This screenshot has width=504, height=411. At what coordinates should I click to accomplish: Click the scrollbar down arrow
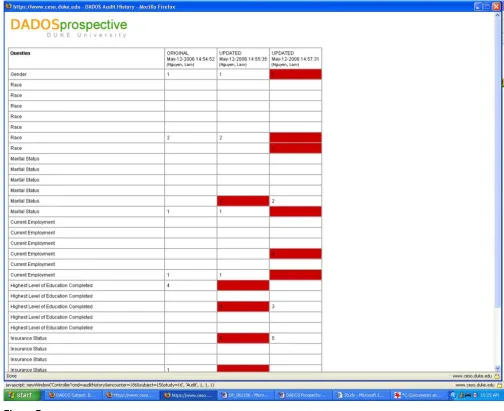tap(497, 368)
